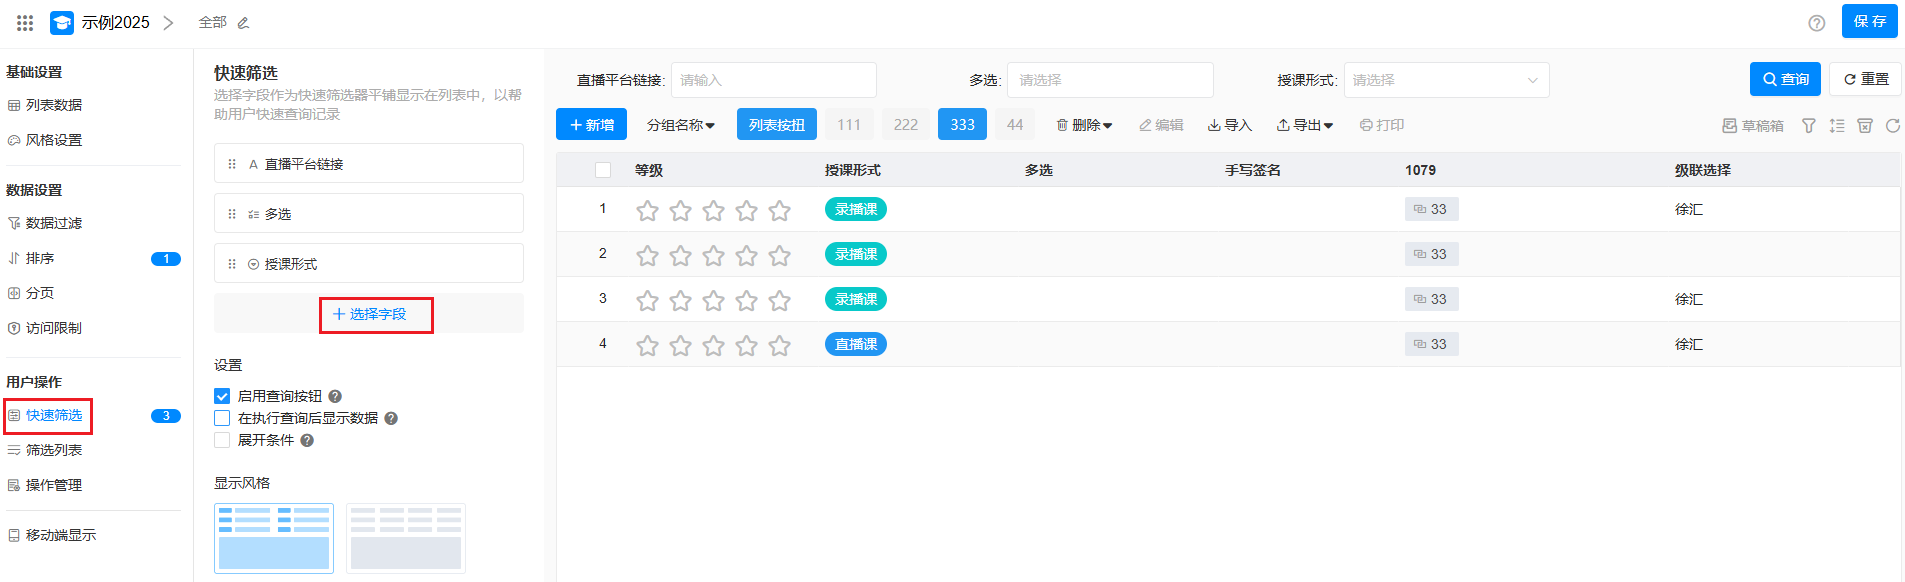Open the recycle bin icon in the list toolbar
Viewport: 1905px width, 582px height.
[1864, 126]
